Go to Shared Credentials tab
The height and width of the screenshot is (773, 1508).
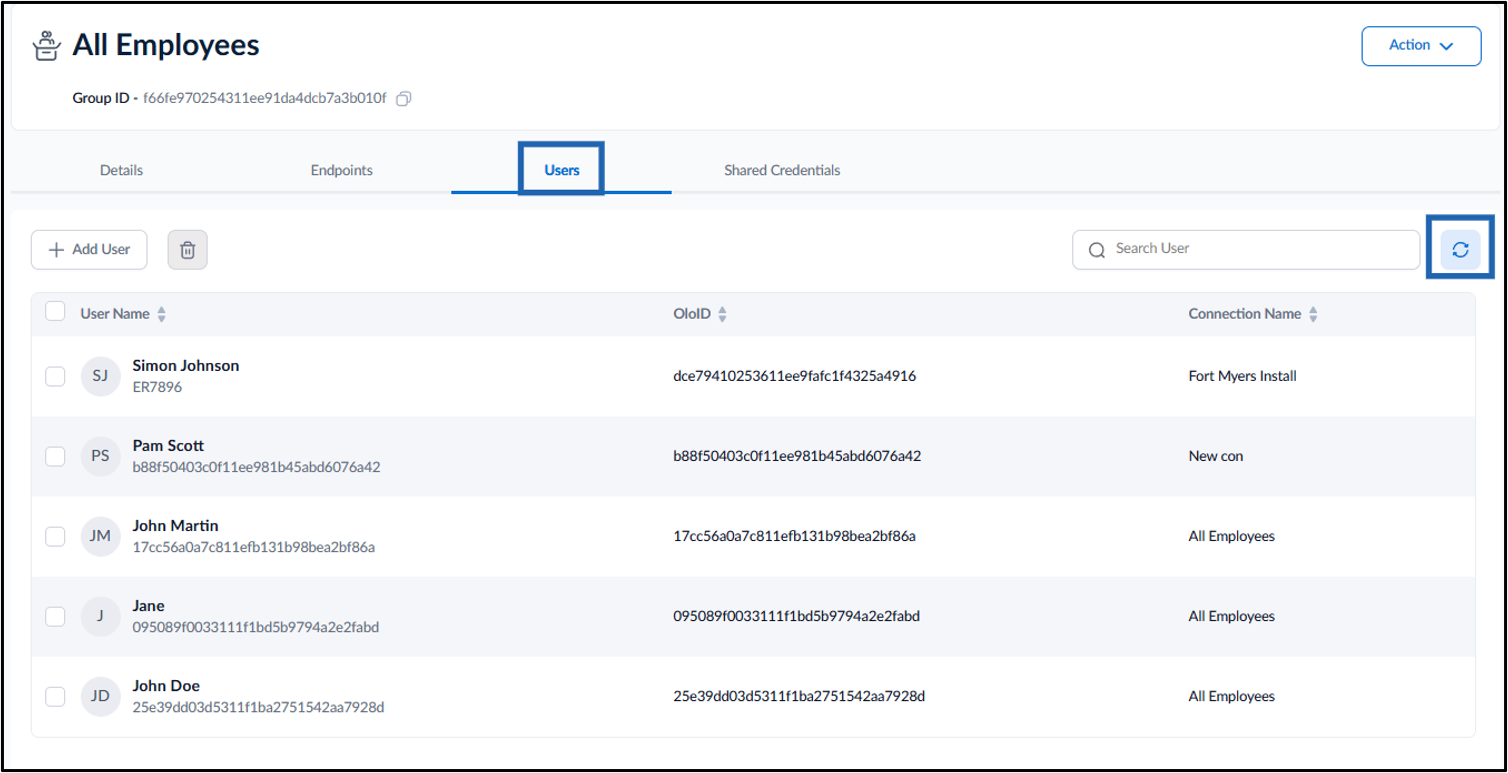click(782, 170)
